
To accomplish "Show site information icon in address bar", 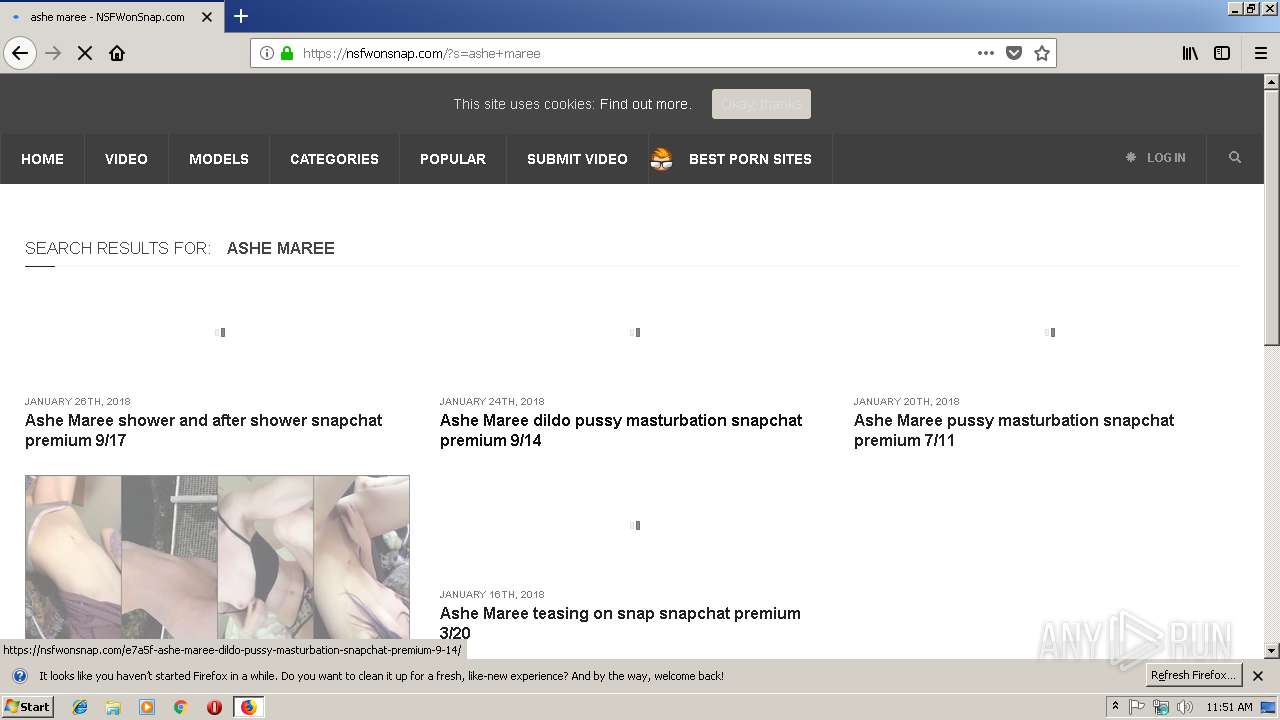I will (267, 53).
